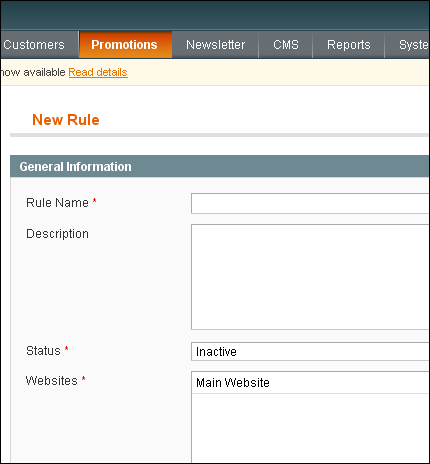Open the Newsletter menu
Screen dimensions: 430x464
pos(215,45)
